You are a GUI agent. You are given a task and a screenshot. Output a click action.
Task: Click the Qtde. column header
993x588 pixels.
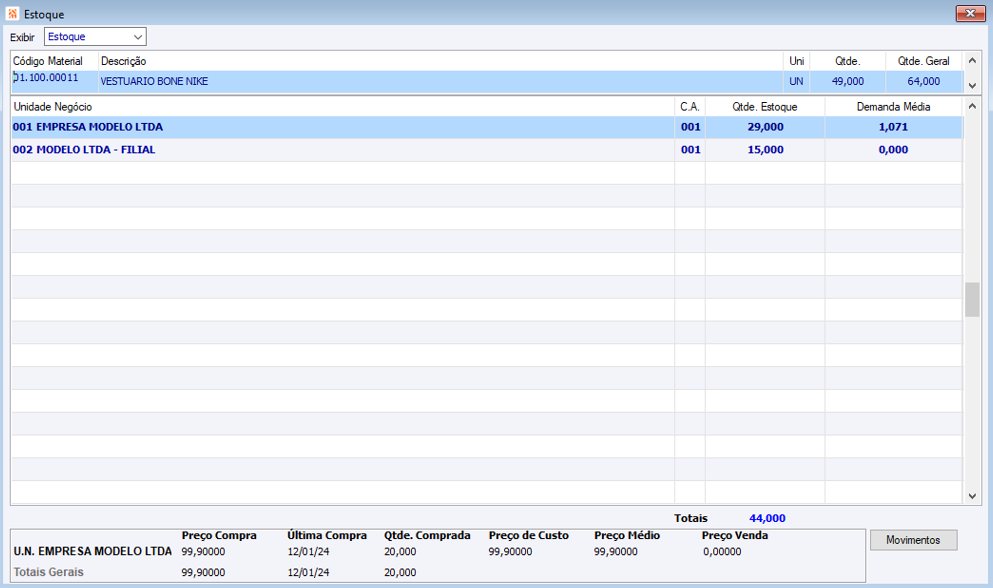[x=847, y=61]
